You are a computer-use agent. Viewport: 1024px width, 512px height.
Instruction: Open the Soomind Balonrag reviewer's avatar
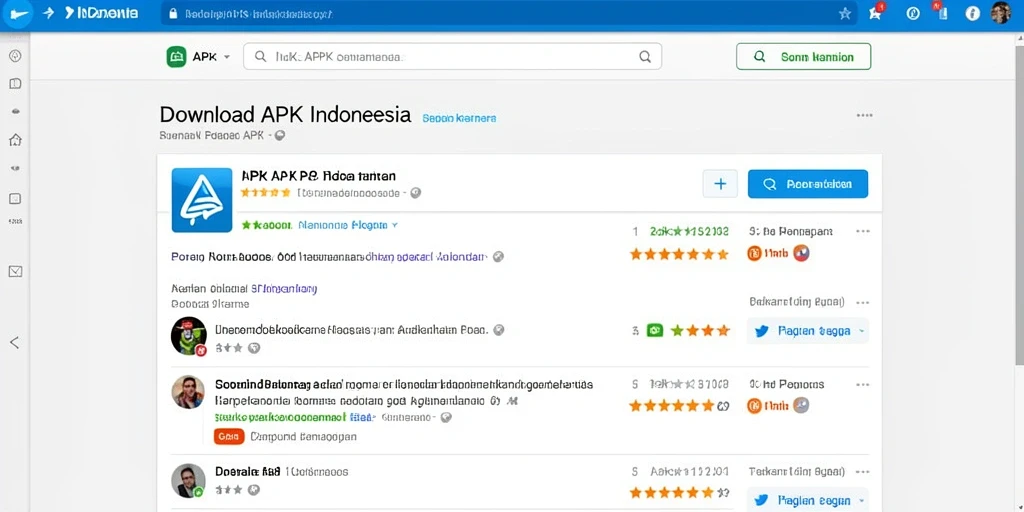[x=188, y=392]
